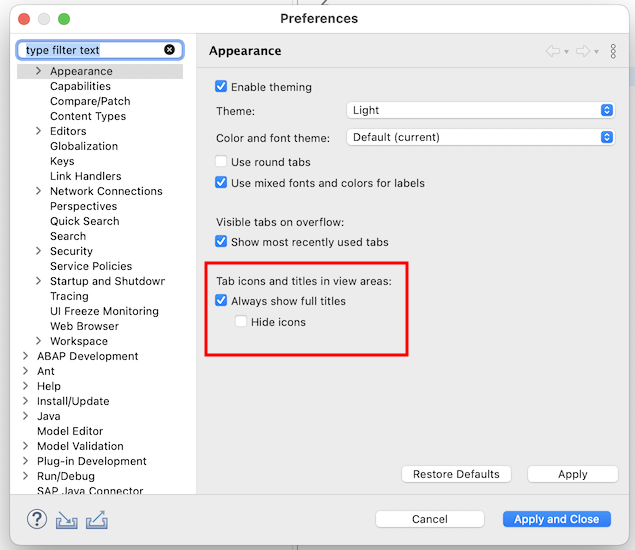This screenshot has height=550, width=635.
Task: Select Keys in the preferences tree
Action: pyautogui.click(x=62, y=161)
